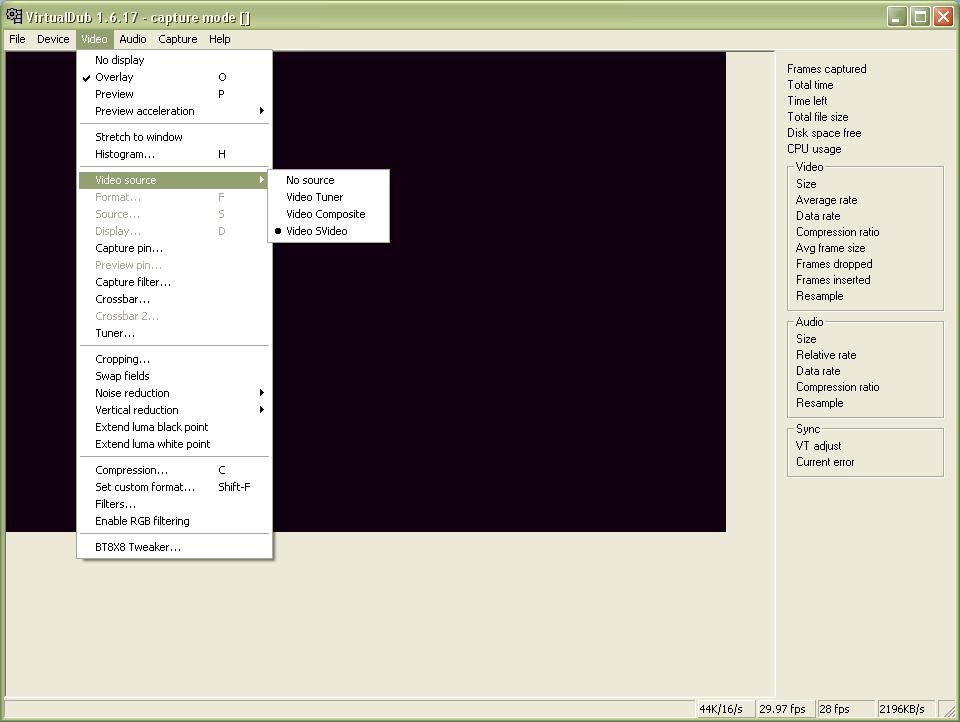
Task: Maximize the VirtualDub window
Action: coord(920,17)
